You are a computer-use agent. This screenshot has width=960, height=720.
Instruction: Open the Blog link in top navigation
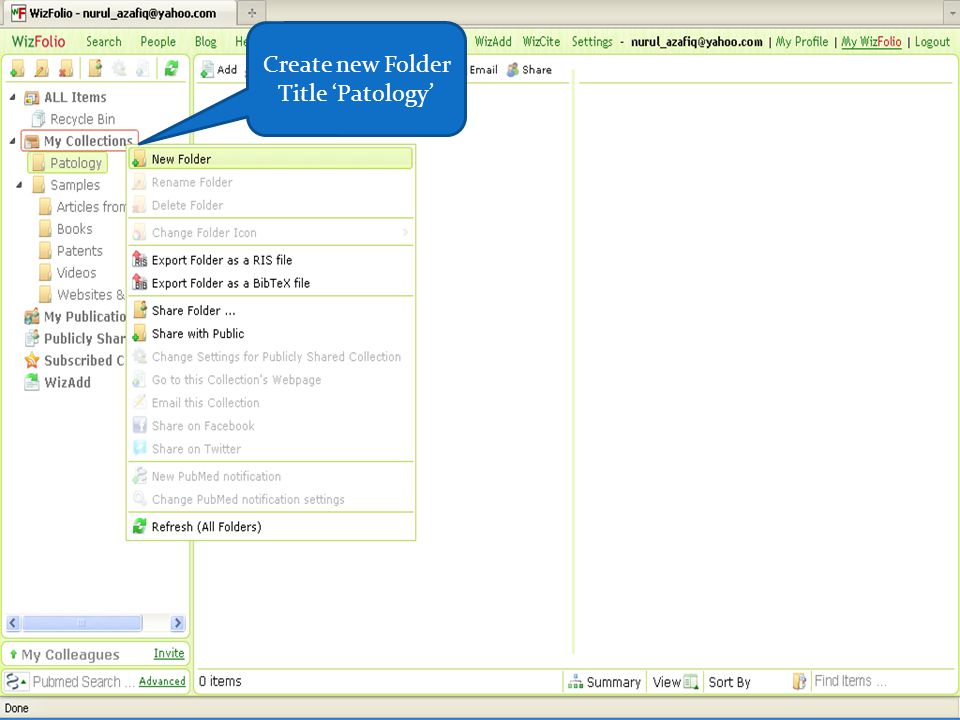pyautogui.click(x=206, y=42)
